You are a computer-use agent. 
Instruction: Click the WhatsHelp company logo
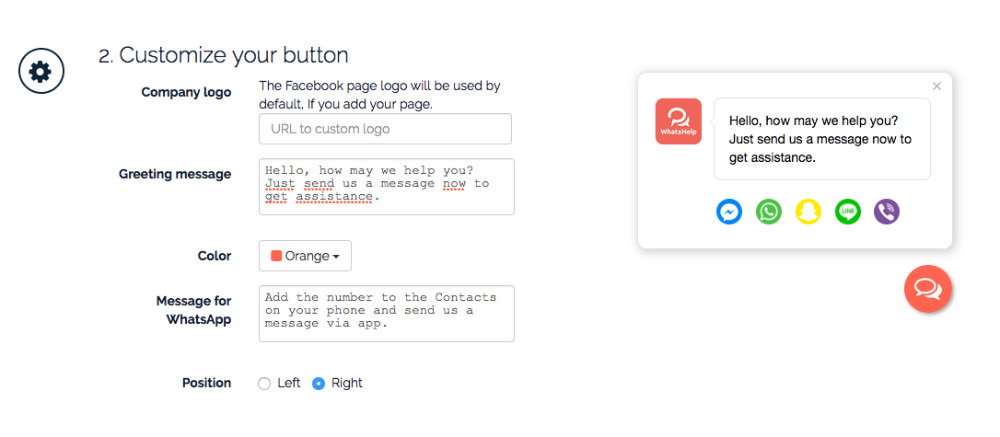(x=678, y=121)
